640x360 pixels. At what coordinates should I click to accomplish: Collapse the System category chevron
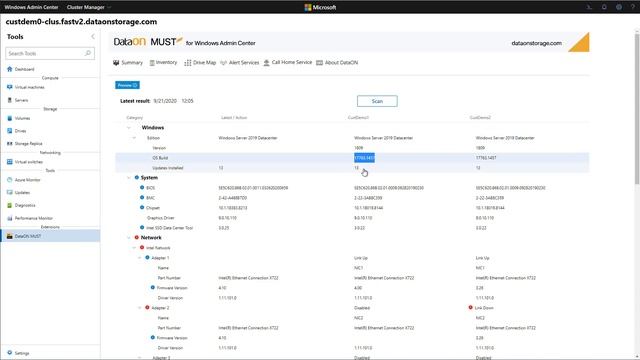129,178
